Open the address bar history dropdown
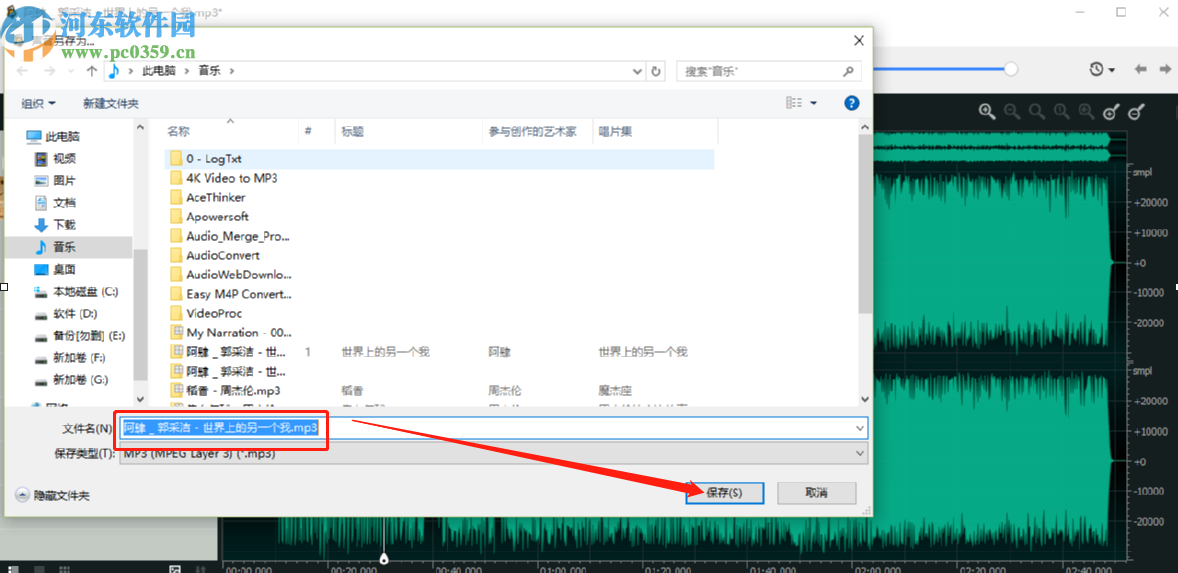Image resolution: width=1178 pixels, height=573 pixels. (638, 71)
